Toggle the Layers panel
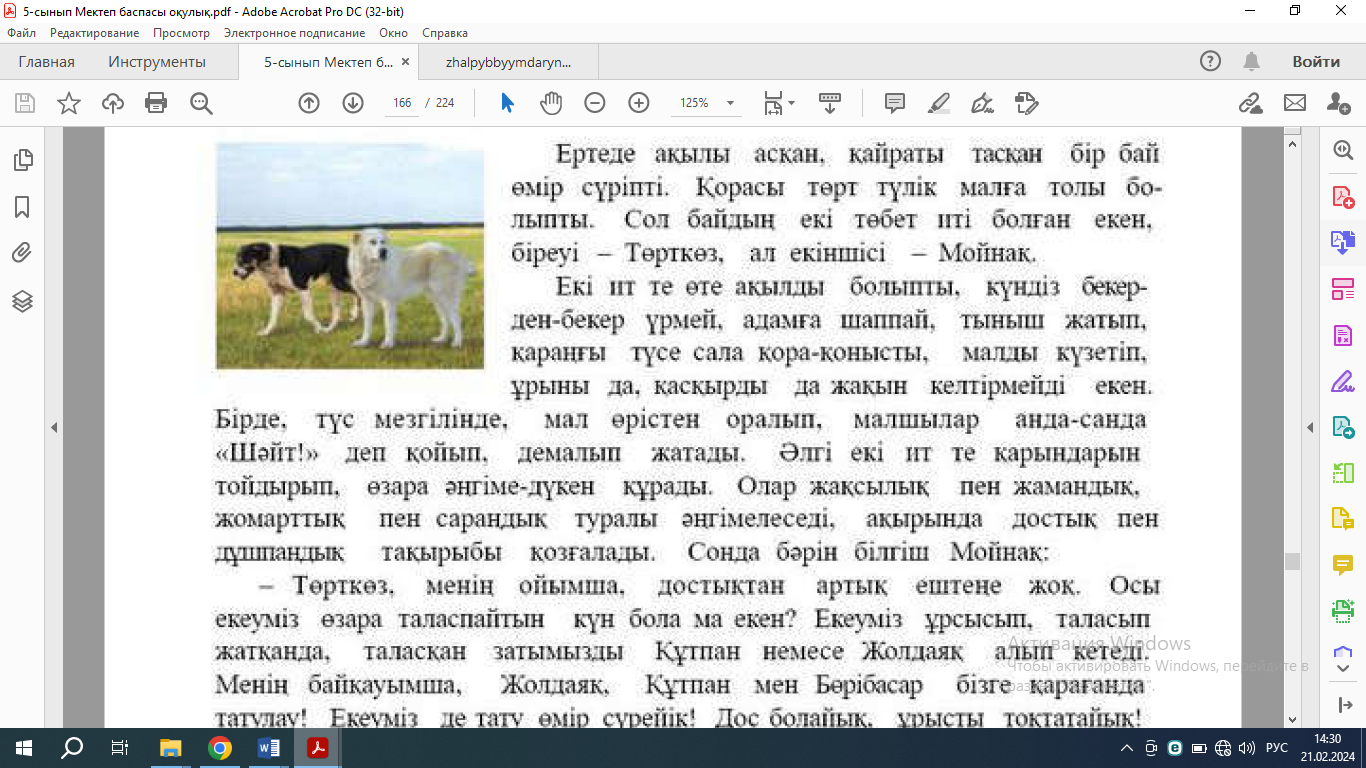 [22, 301]
